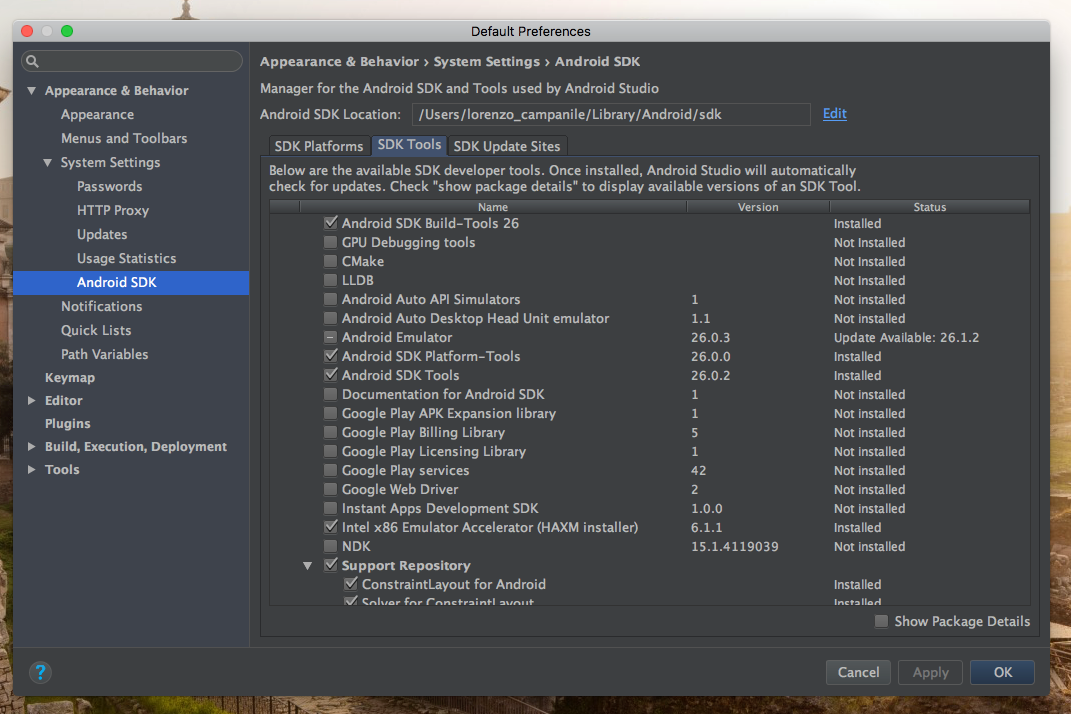This screenshot has width=1071, height=714.
Task: Select Android SDK in the sidebar
Action: [131, 283]
